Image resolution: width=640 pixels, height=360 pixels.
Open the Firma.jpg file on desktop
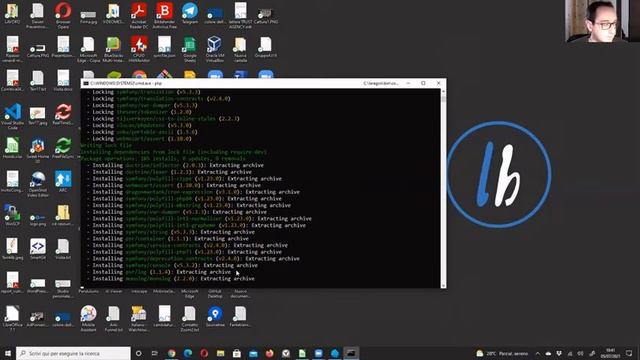[88, 16]
